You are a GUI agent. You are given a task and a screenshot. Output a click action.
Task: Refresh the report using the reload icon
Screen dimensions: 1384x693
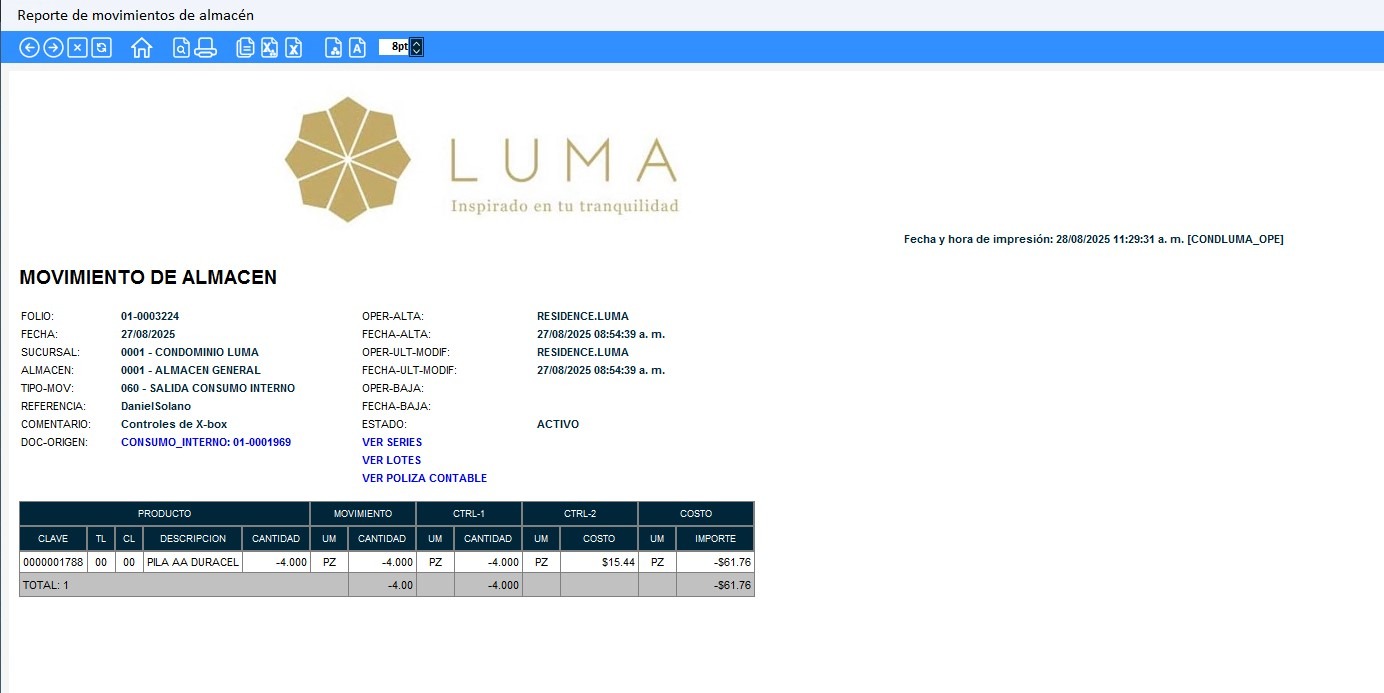point(101,47)
